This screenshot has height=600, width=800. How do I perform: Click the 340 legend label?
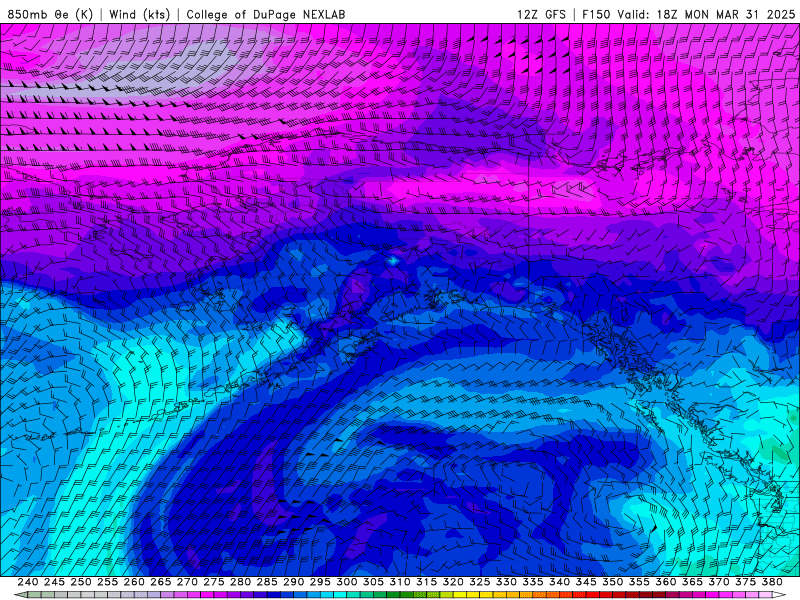tap(560, 582)
